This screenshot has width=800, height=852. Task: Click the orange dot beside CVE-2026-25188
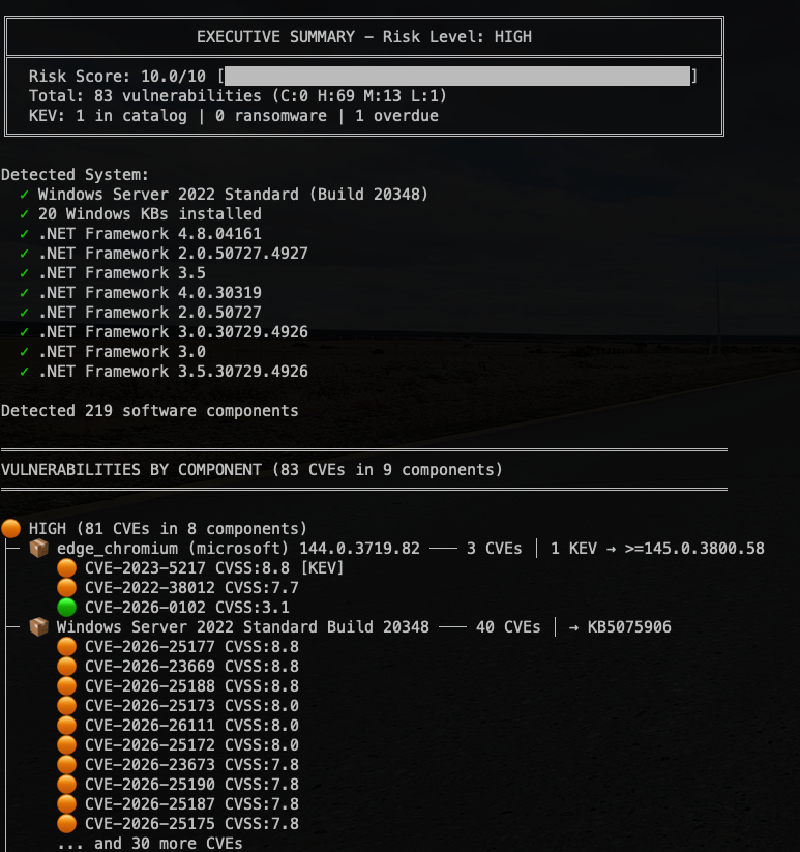click(67, 686)
